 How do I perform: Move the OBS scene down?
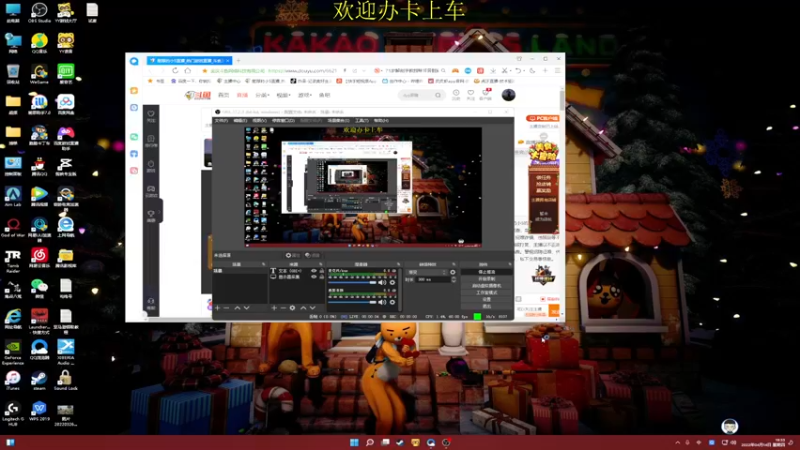point(246,308)
